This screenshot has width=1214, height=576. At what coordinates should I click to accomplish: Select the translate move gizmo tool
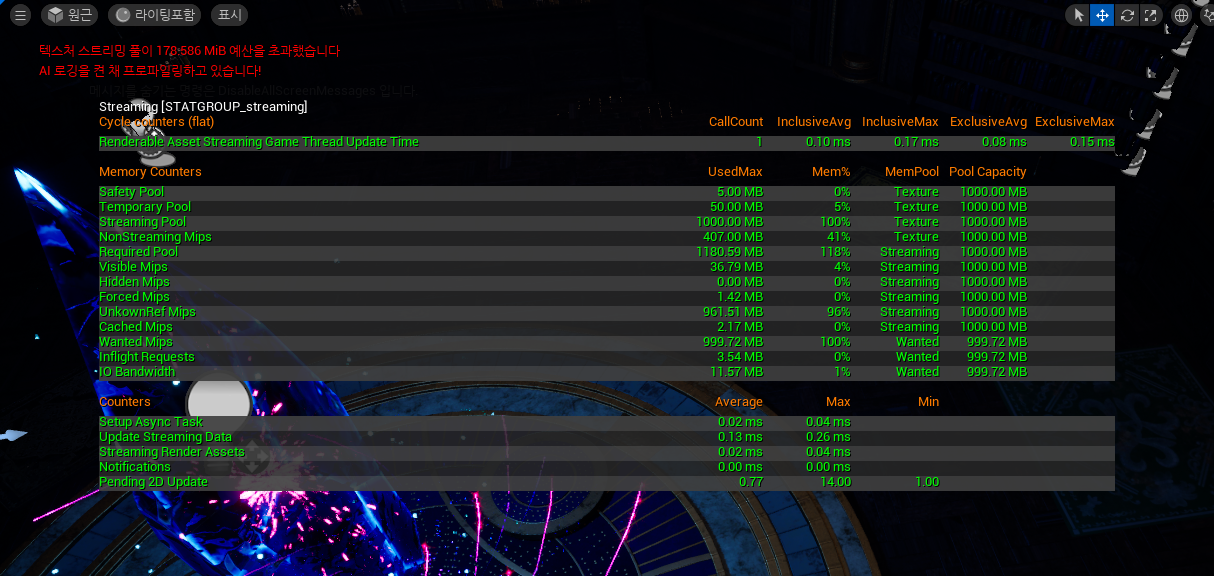1102,15
